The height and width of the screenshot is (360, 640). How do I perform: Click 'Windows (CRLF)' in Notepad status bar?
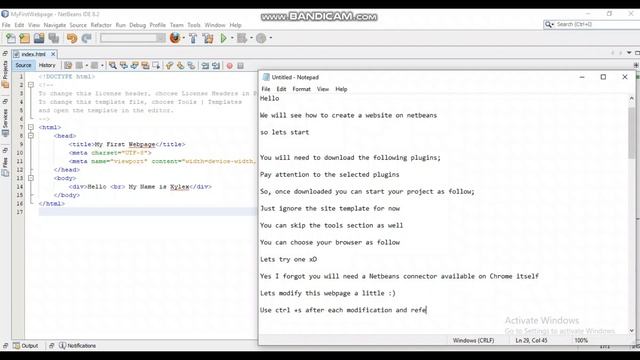pos(473,340)
